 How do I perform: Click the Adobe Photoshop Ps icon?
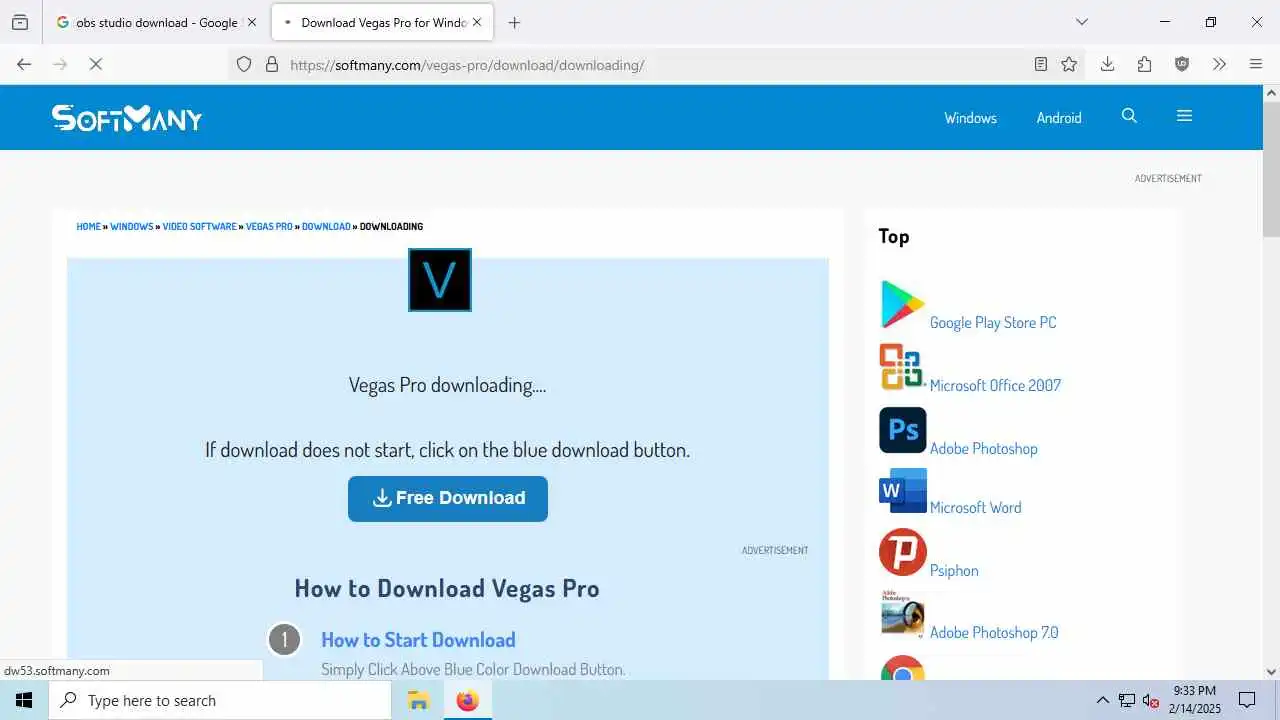coord(903,430)
